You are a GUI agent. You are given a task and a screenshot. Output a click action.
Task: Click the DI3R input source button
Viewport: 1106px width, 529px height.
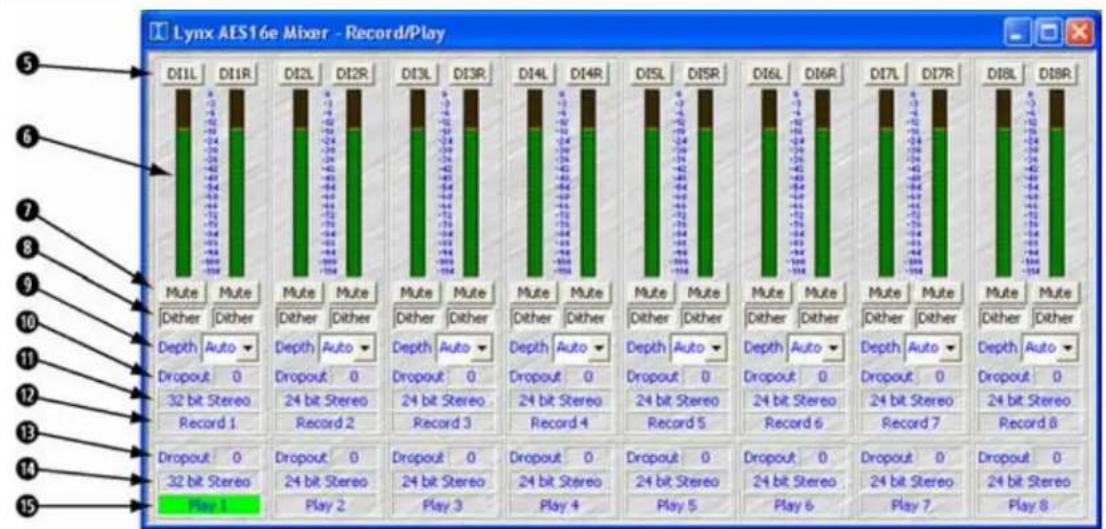(x=470, y=73)
